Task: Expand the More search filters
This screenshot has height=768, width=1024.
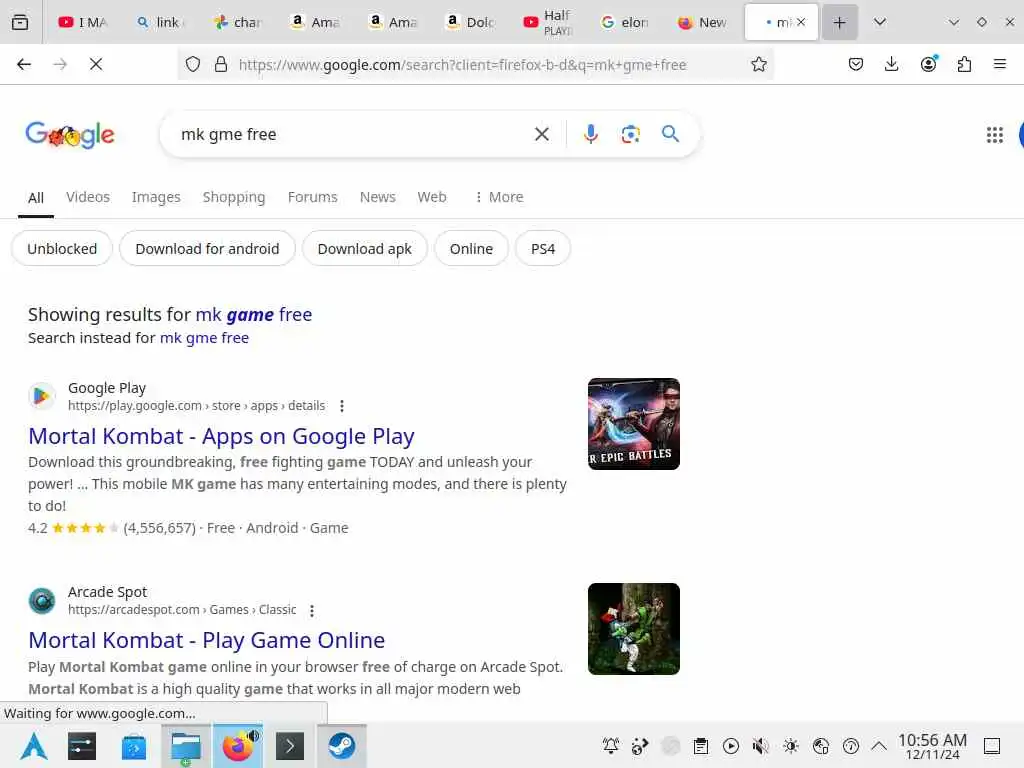Action: (499, 197)
